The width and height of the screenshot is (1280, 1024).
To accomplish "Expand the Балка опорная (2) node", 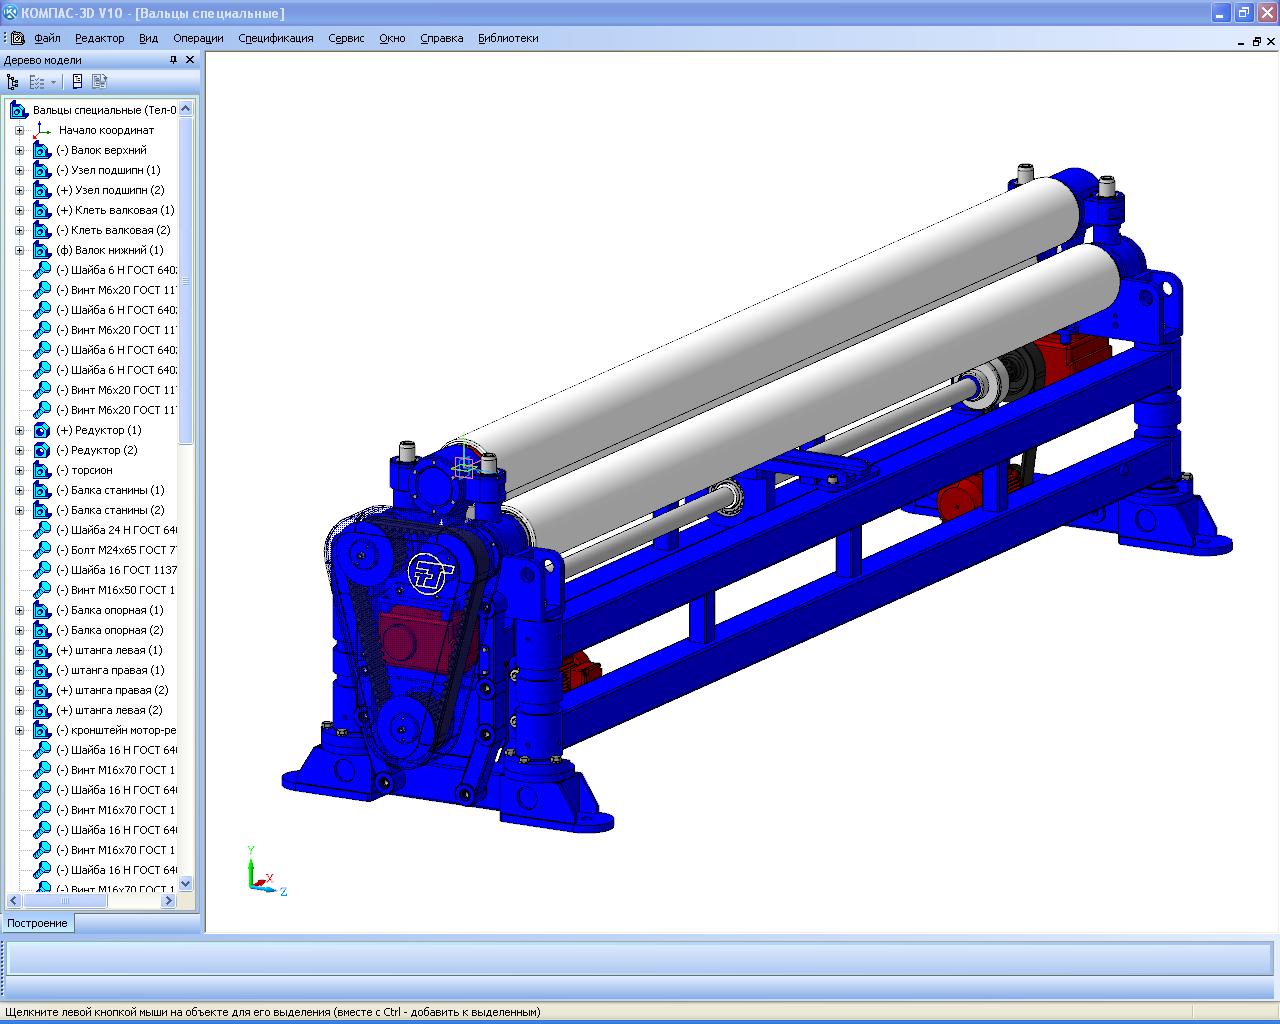I will tap(19, 630).
